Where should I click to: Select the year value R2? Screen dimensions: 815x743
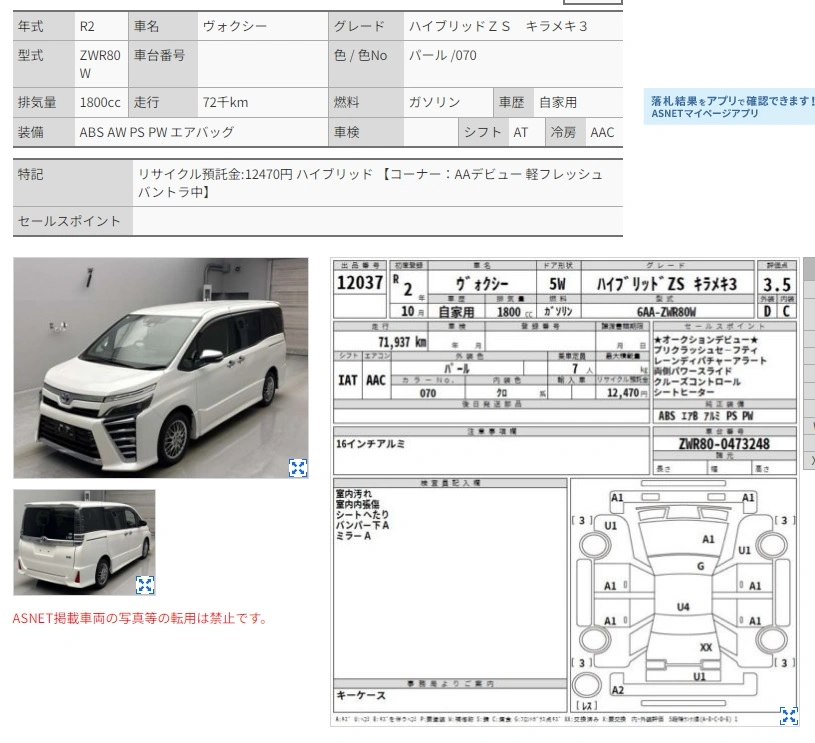(x=87, y=27)
